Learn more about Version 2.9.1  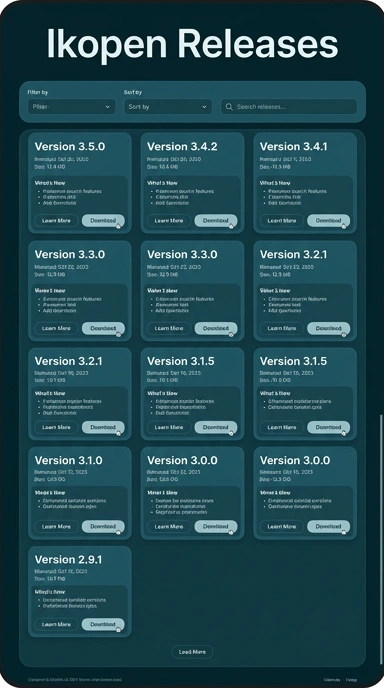(56, 624)
